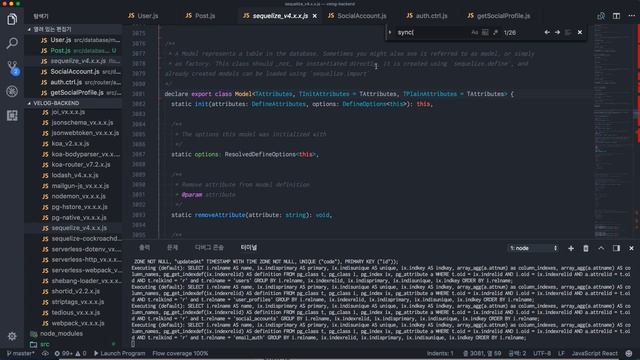640x360 pixels.
Task: Select User.js in open editors list
Action: point(73,40)
